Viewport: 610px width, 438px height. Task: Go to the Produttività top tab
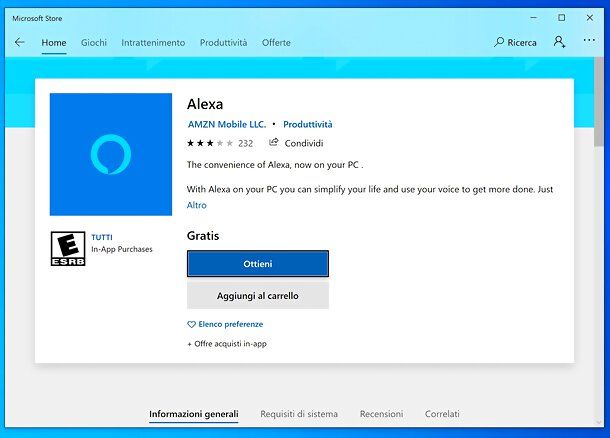223,42
